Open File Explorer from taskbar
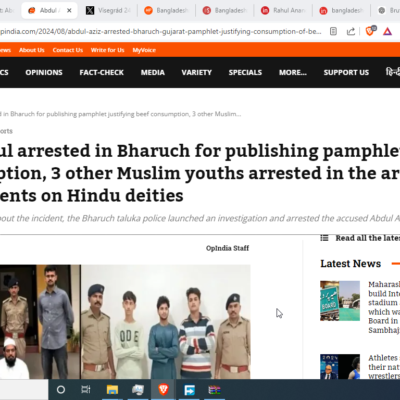Image resolution: width=400 pixels, height=400 pixels. click(112, 389)
